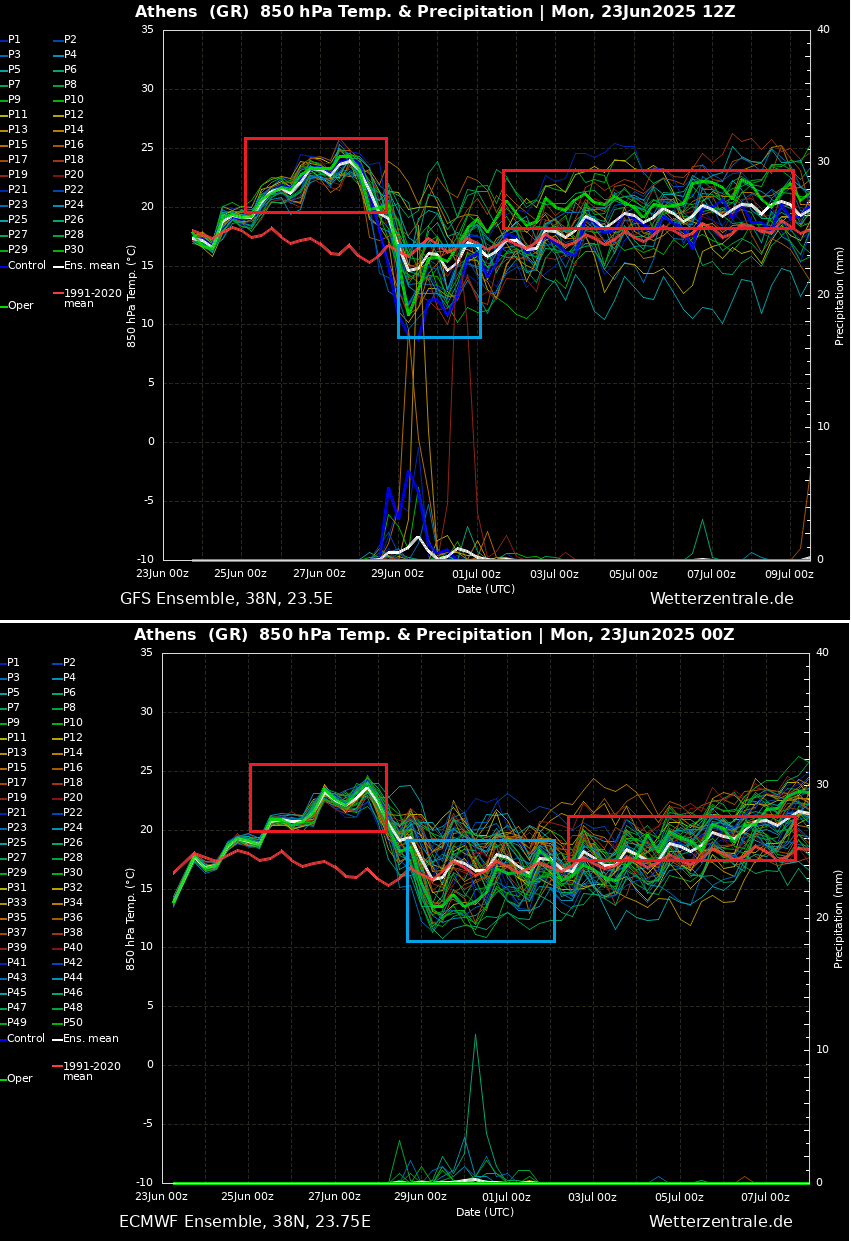
Task: Choose the P41 legend label
Action: (18, 963)
